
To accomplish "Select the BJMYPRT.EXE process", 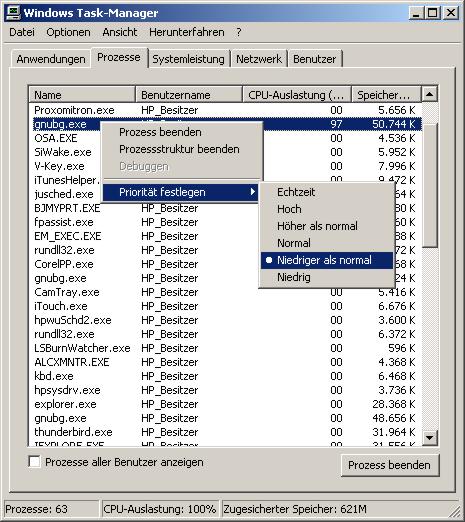I will 67,208.
